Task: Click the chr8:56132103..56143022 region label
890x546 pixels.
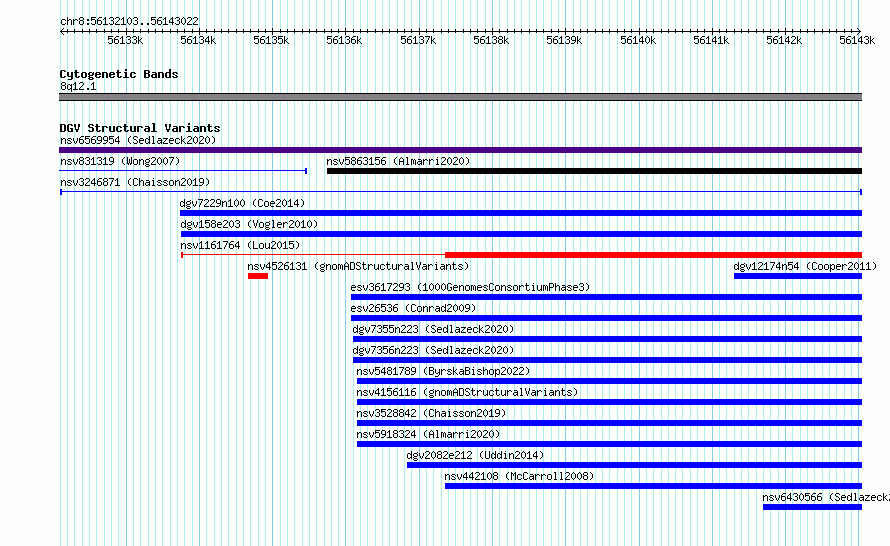Action: point(129,22)
